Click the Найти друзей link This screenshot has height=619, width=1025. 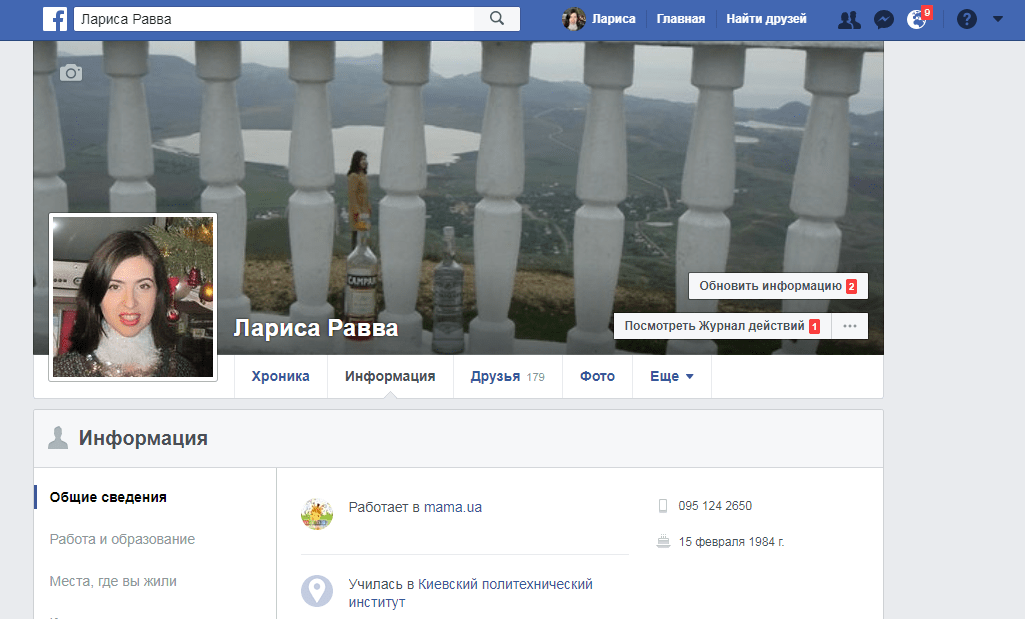click(x=766, y=19)
